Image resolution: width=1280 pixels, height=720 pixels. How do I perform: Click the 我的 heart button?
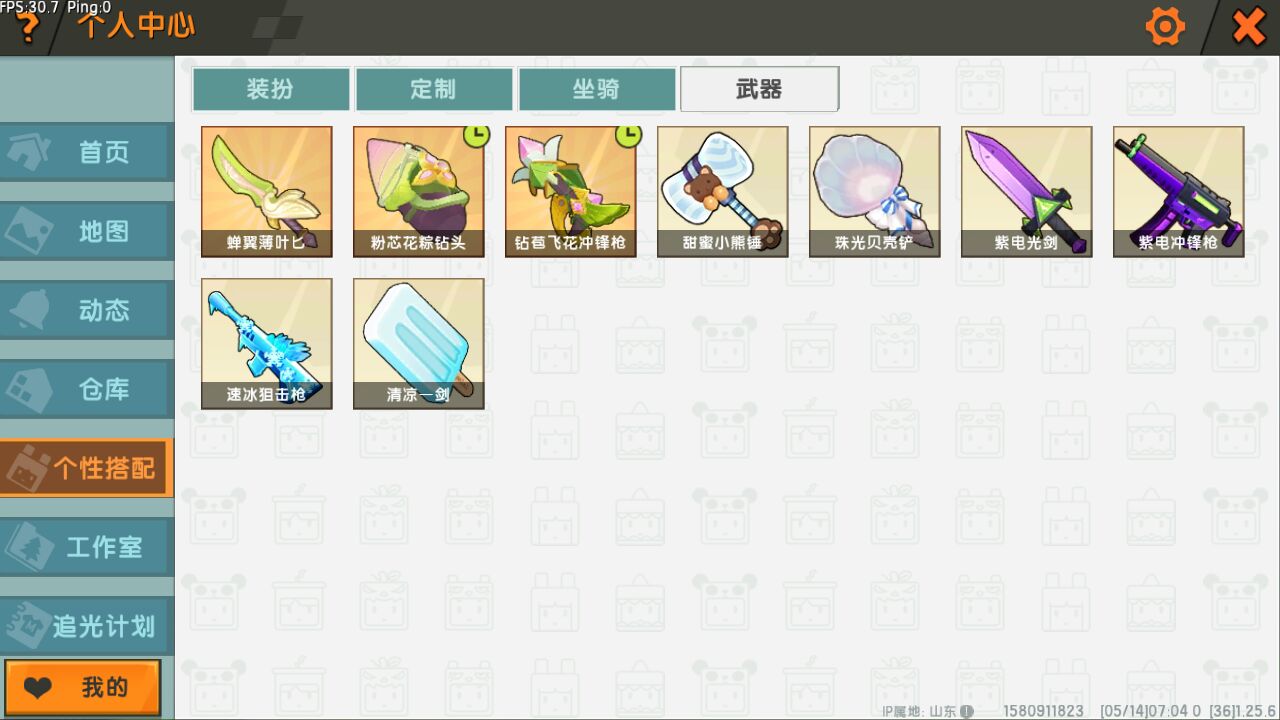pos(82,687)
